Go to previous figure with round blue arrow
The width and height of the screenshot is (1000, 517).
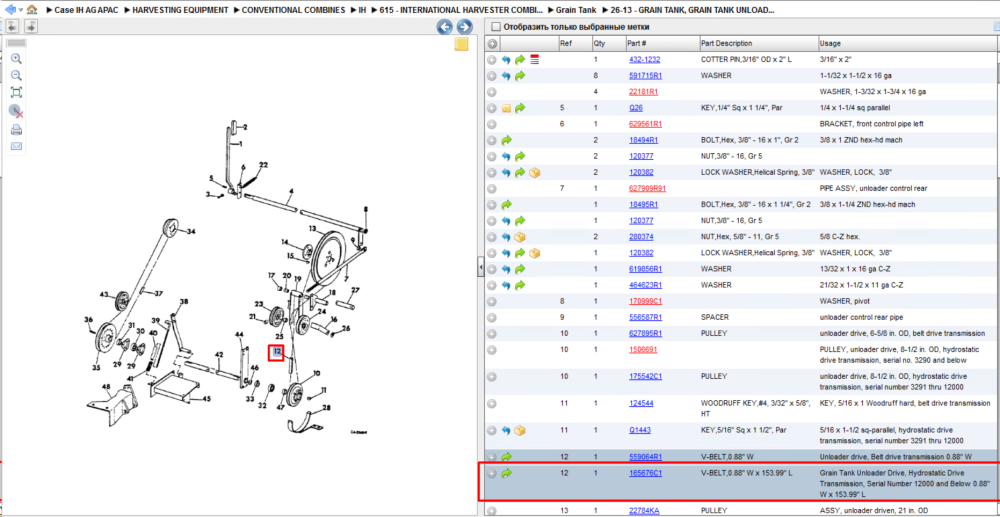click(445, 27)
